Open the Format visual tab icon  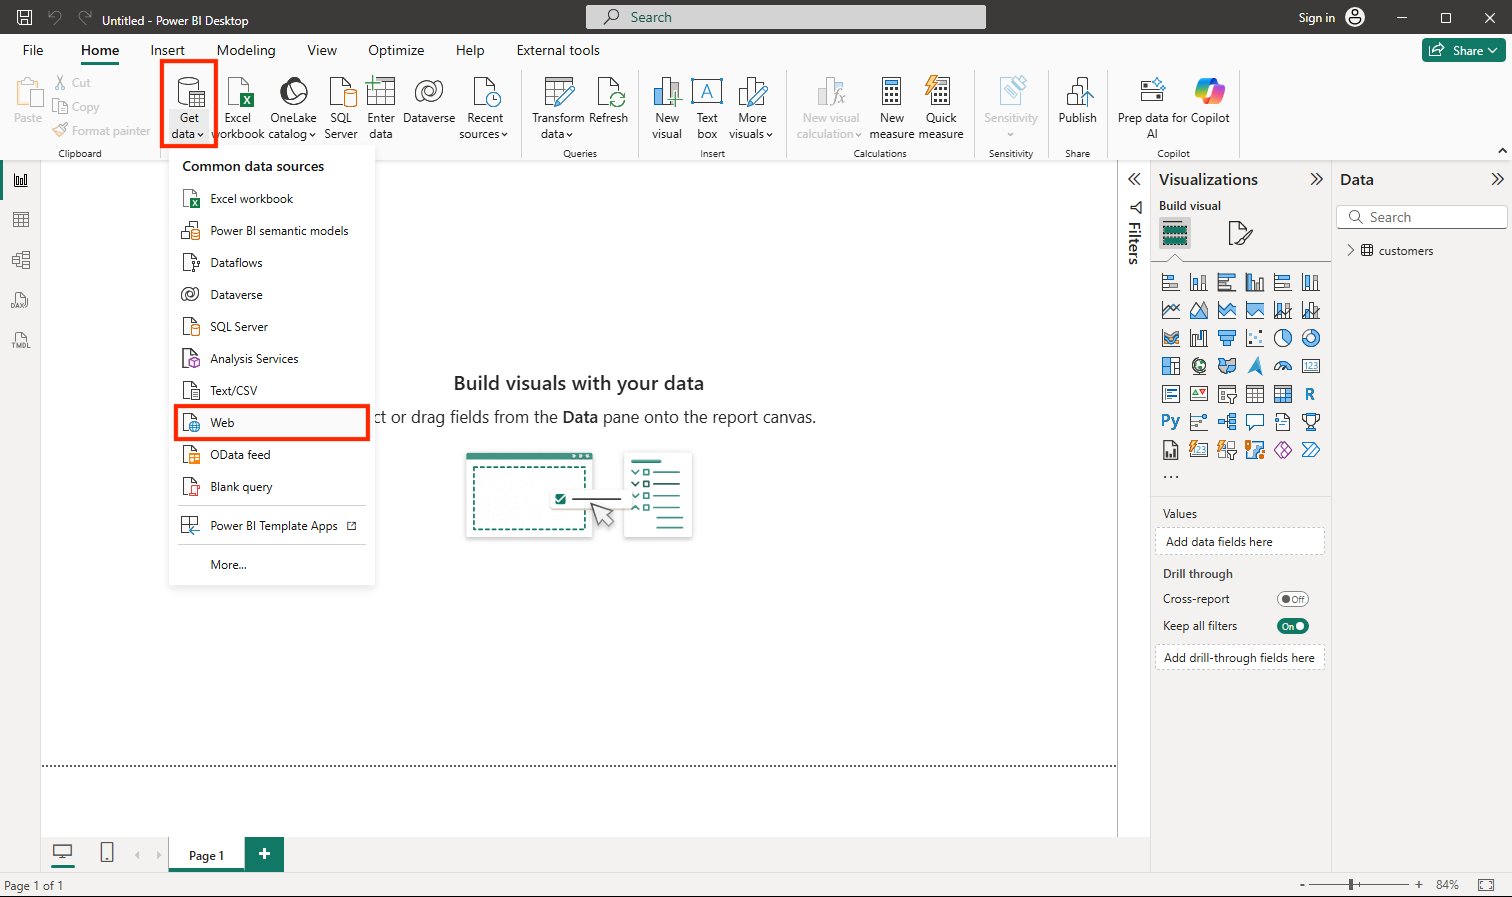click(1240, 233)
